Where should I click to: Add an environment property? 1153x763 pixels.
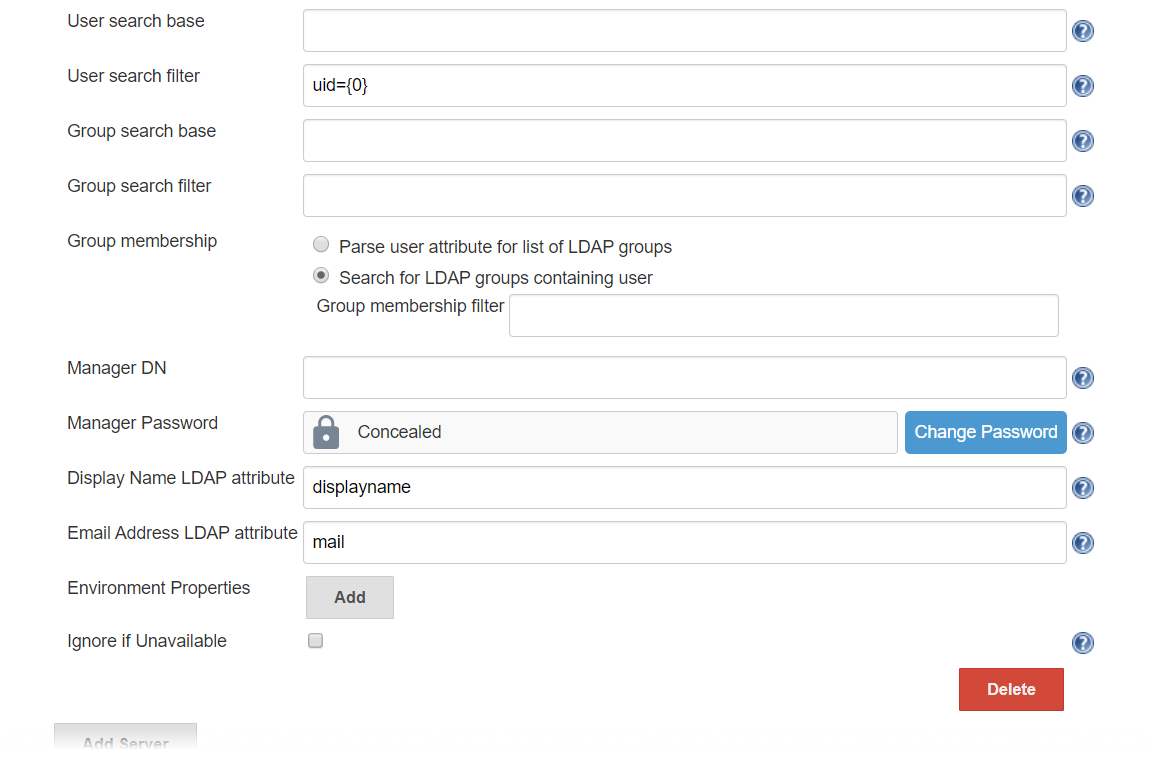tap(349, 597)
